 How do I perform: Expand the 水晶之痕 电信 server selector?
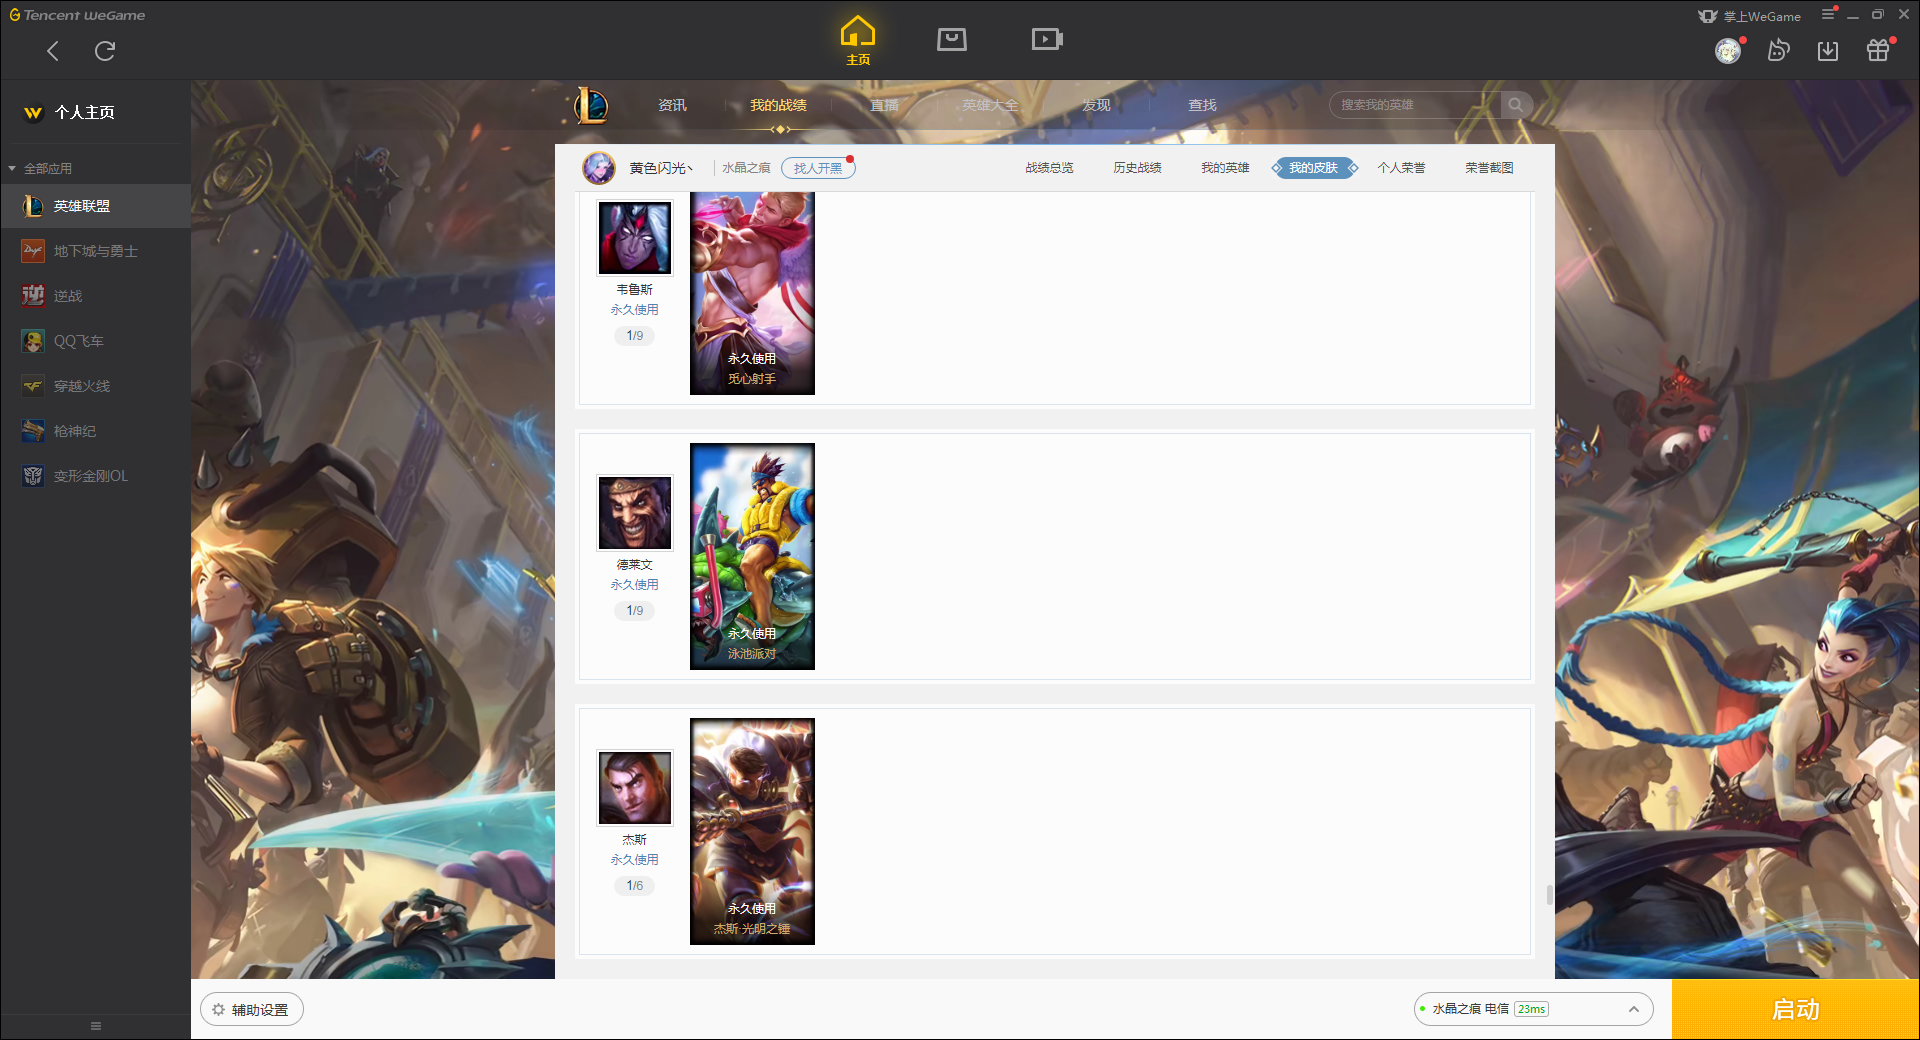point(1533,1009)
